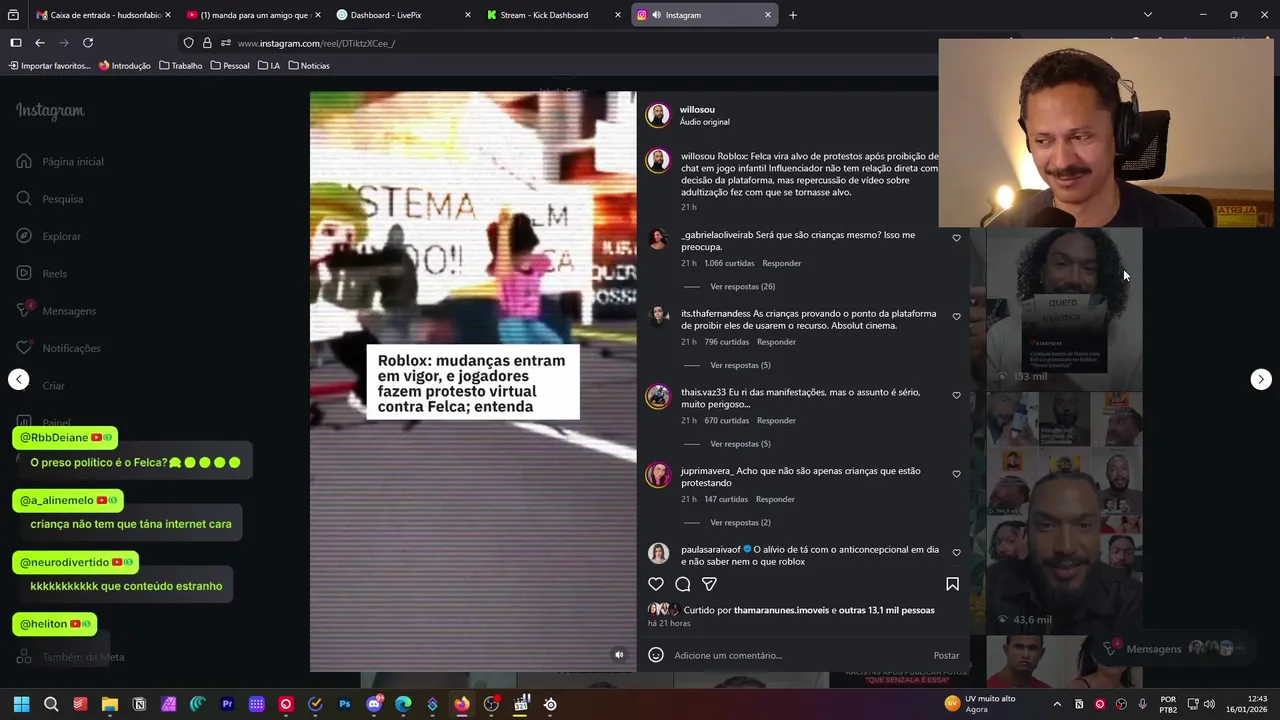
Task: Click the comment bubble icon under the reel
Action: pyautogui.click(x=683, y=584)
